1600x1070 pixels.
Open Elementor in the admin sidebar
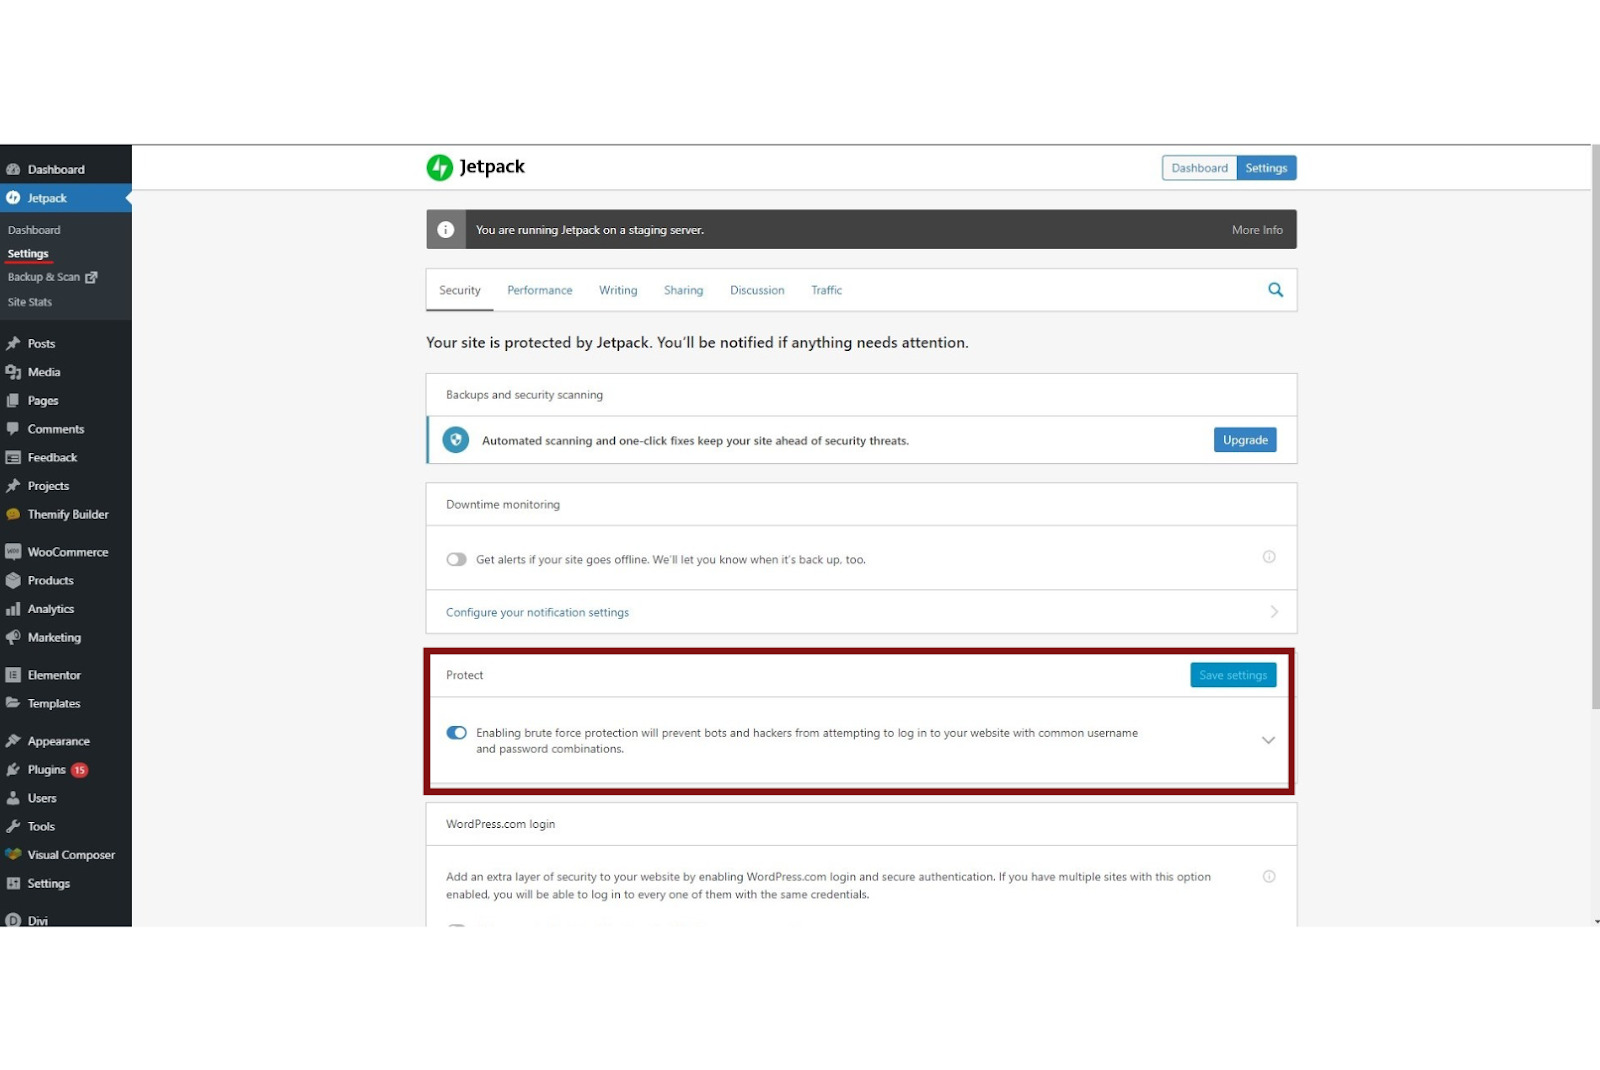pyautogui.click(x=54, y=675)
